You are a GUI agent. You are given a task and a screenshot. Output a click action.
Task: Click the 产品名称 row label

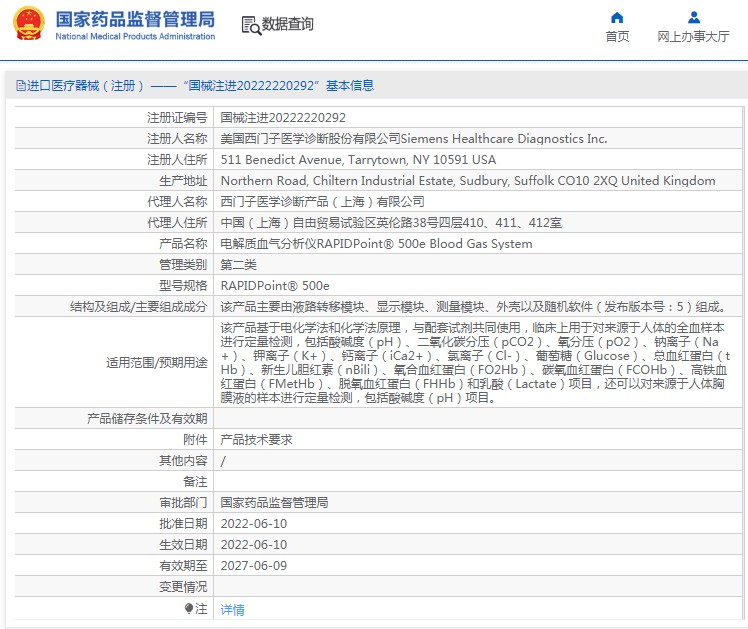(183, 244)
